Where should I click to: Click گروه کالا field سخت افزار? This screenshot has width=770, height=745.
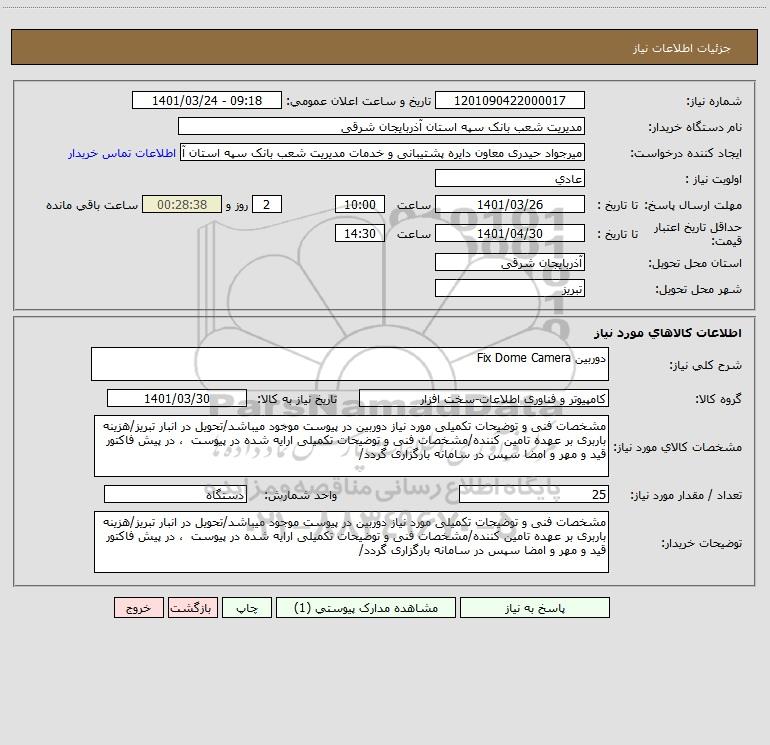484,398
